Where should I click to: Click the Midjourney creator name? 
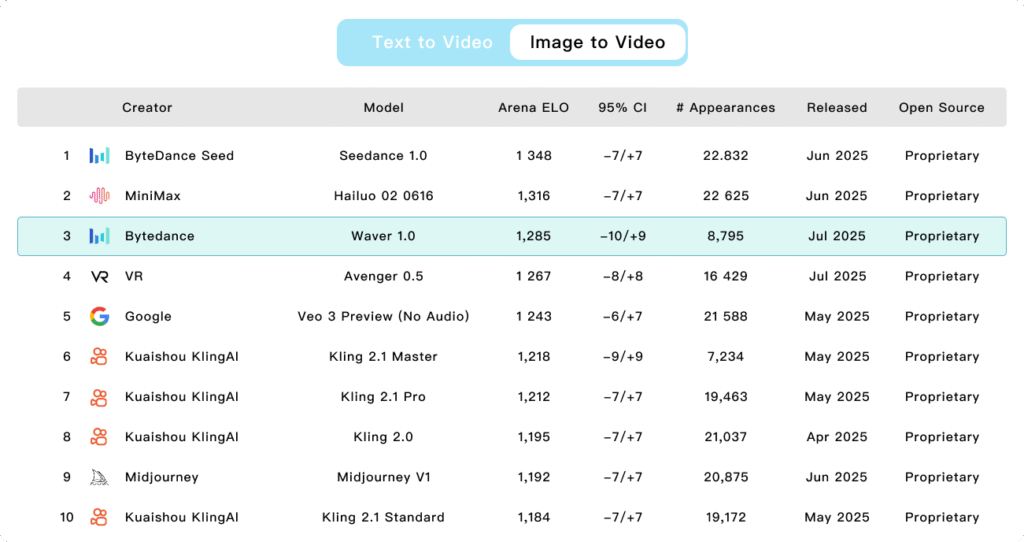point(161,477)
